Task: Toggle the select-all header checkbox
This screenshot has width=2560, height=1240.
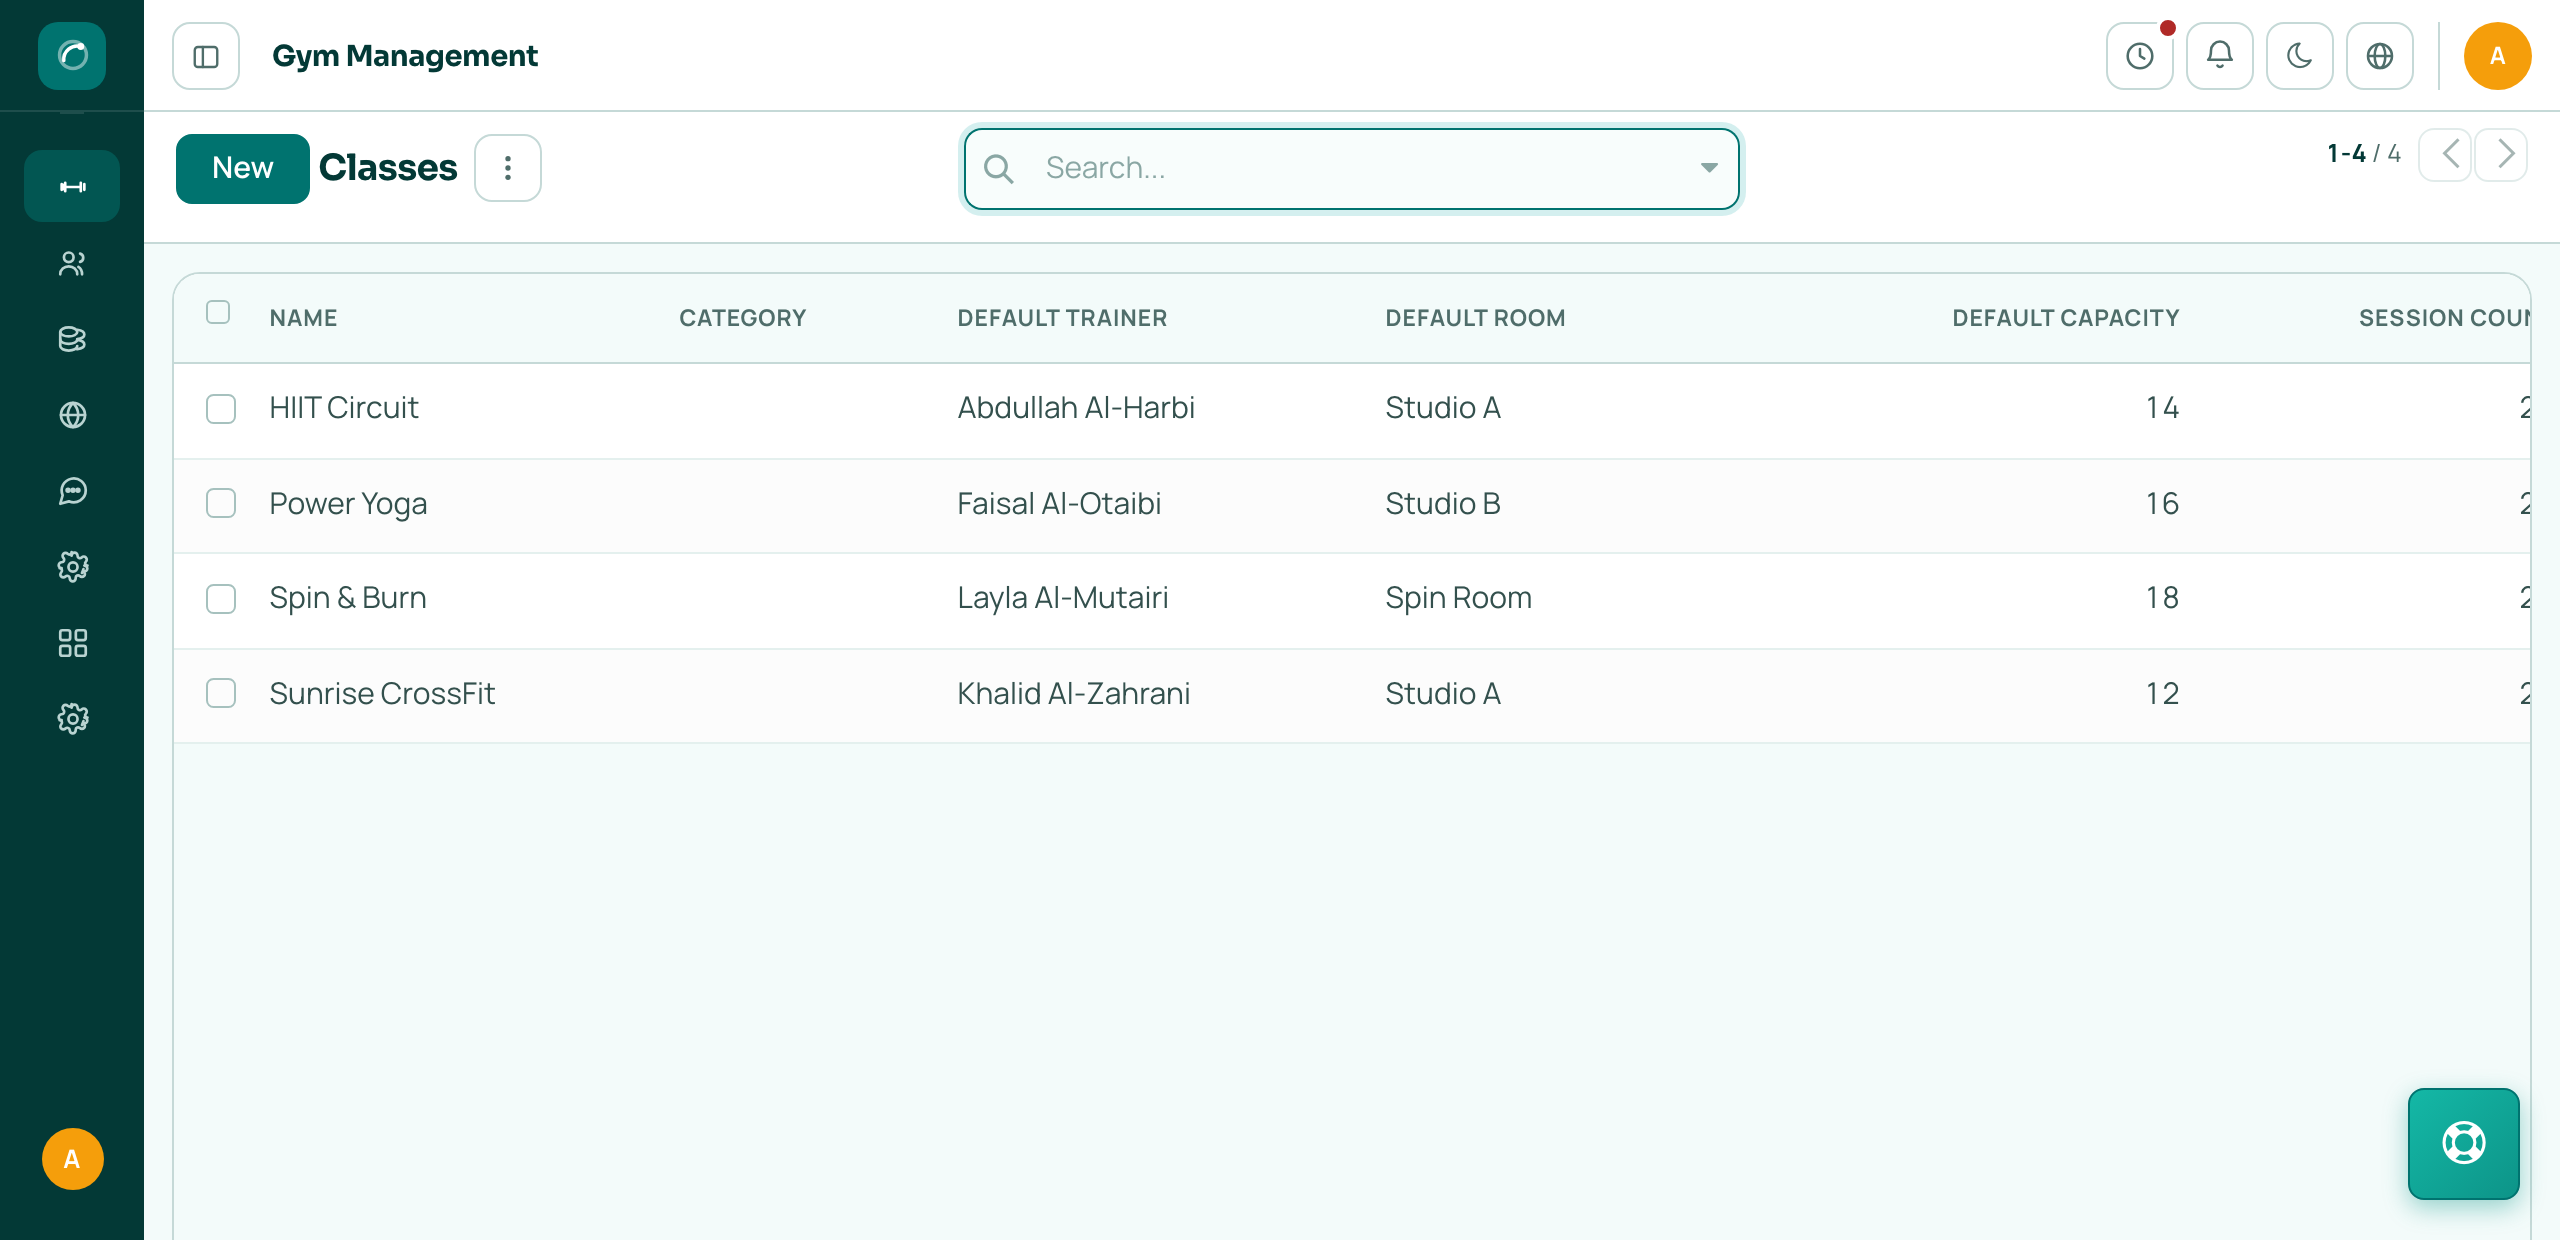Action: click(x=218, y=313)
